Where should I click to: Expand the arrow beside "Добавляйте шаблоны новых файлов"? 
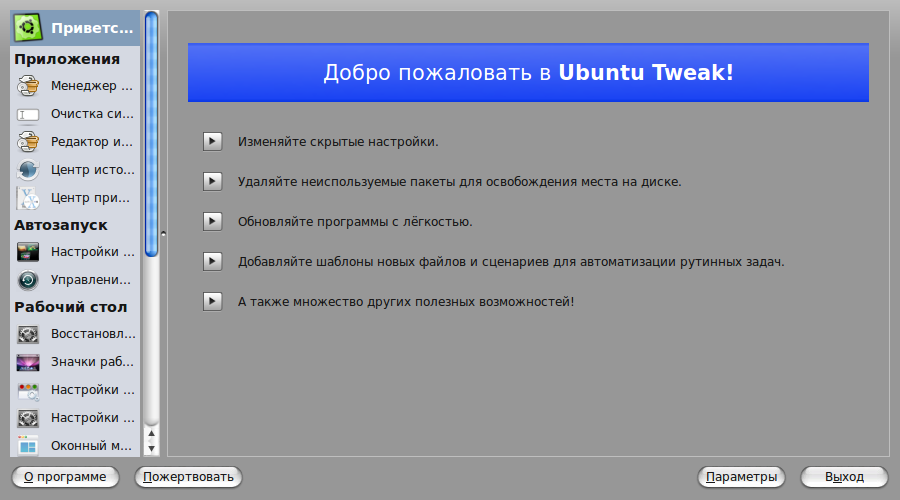click(x=212, y=261)
